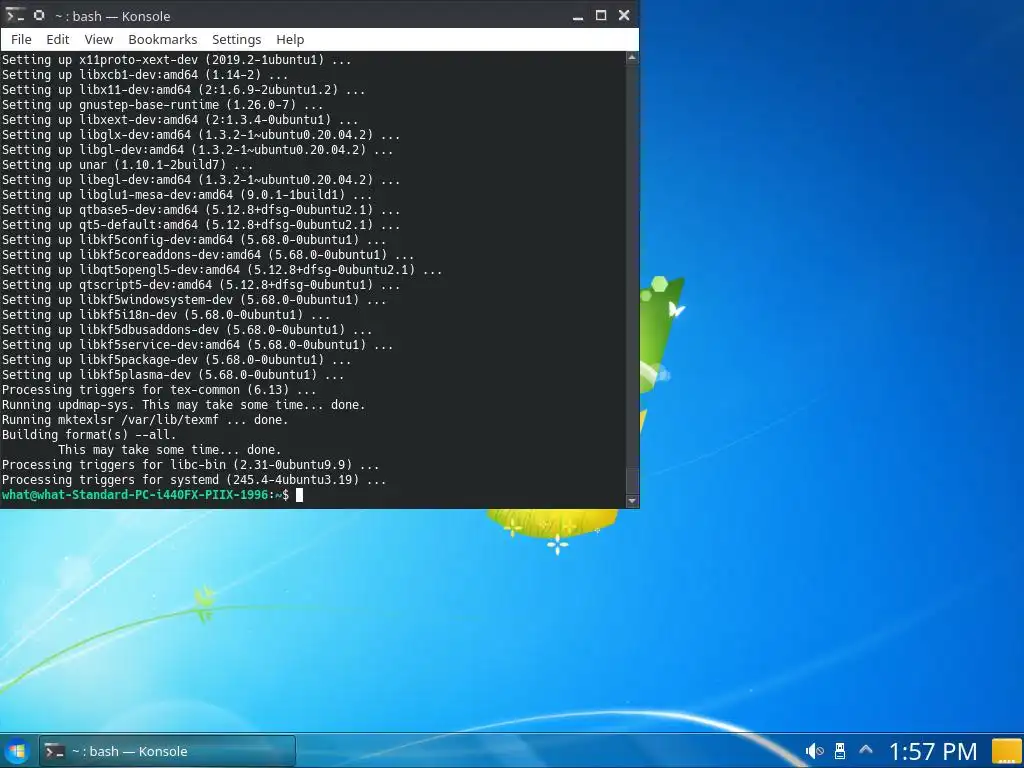Click the removable device tray icon
The image size is (1024, 768).
(x=840, y=751)
